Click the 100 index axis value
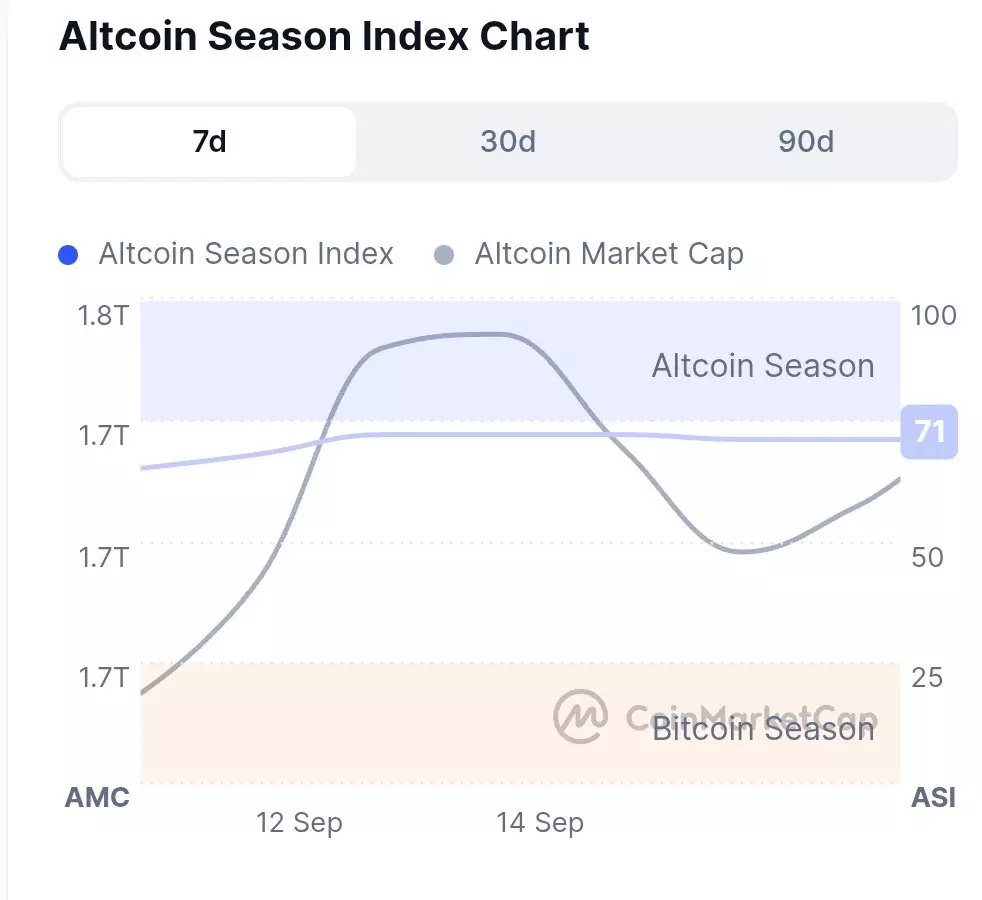Screen dimensions: 982x900 coord(934,316)
